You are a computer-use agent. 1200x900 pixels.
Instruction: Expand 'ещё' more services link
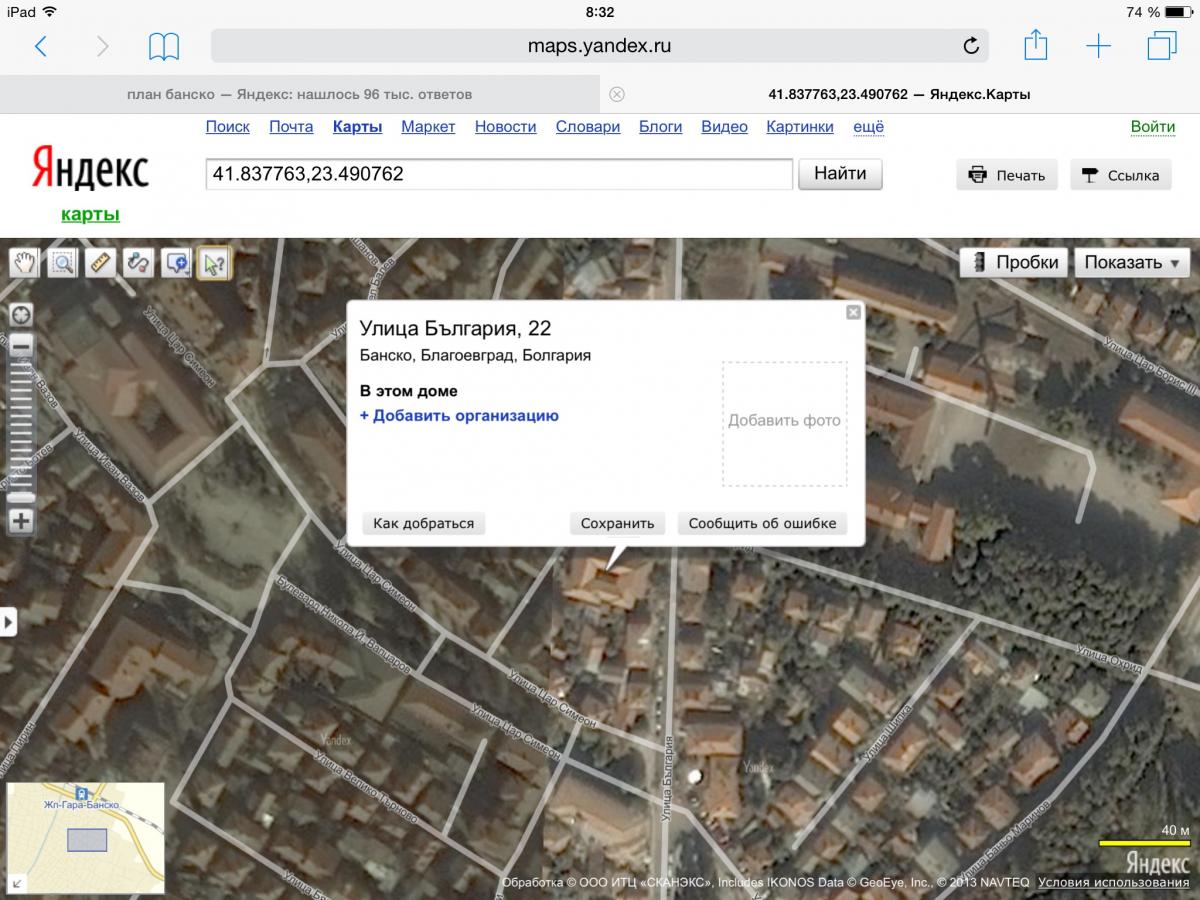tap(868, 127)
